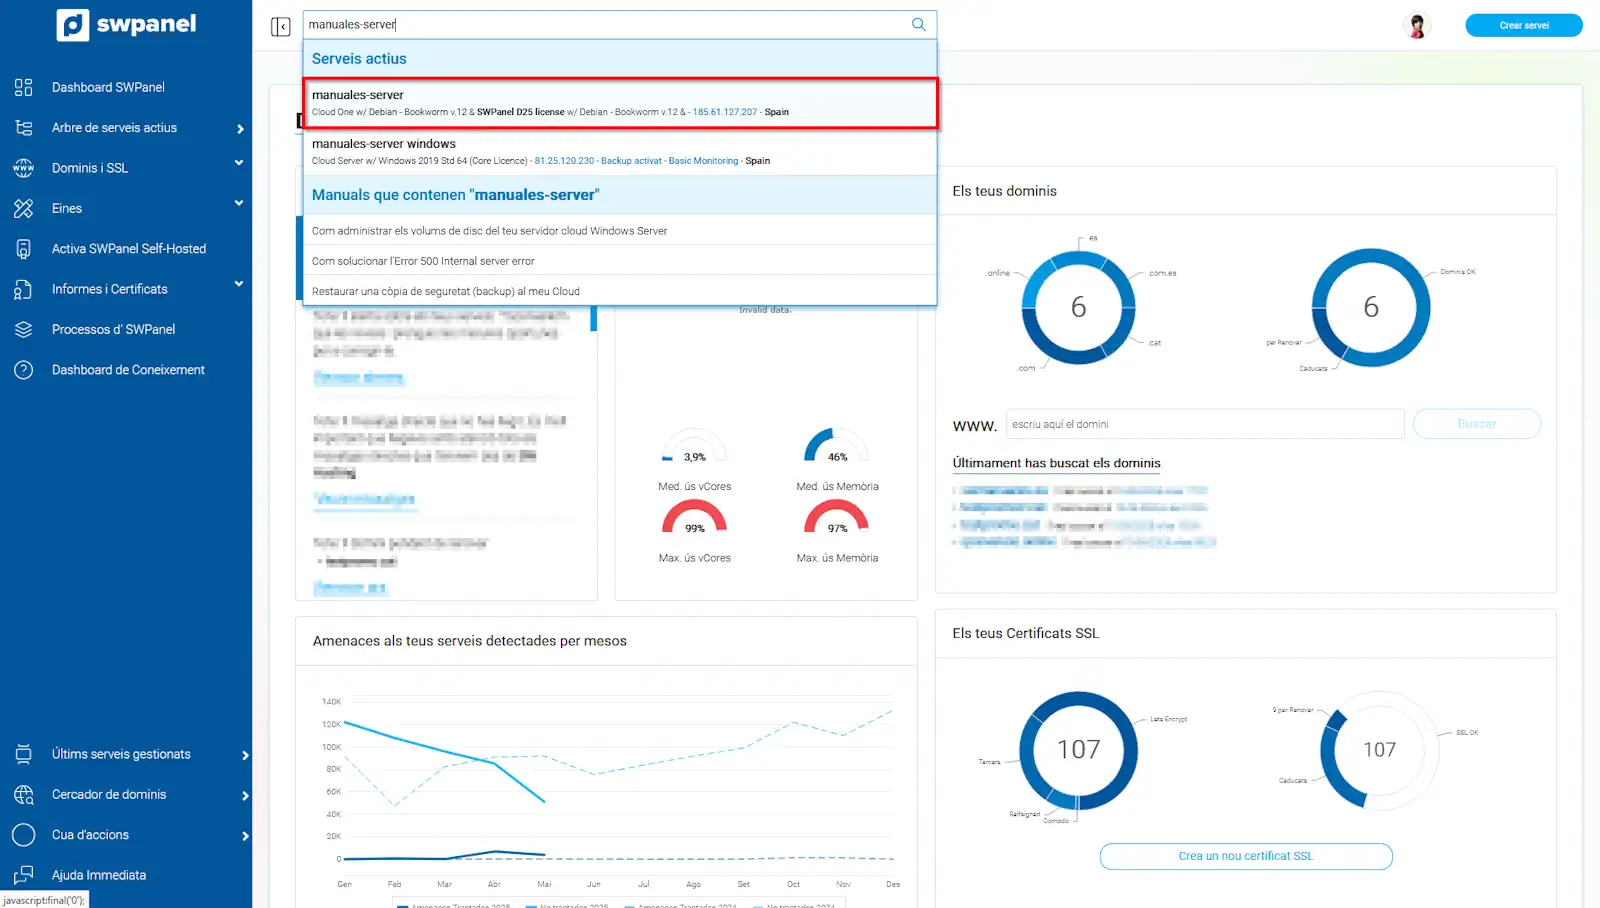
Task: Click the SSL certificate types donut 107
Action: (1078, 750)
